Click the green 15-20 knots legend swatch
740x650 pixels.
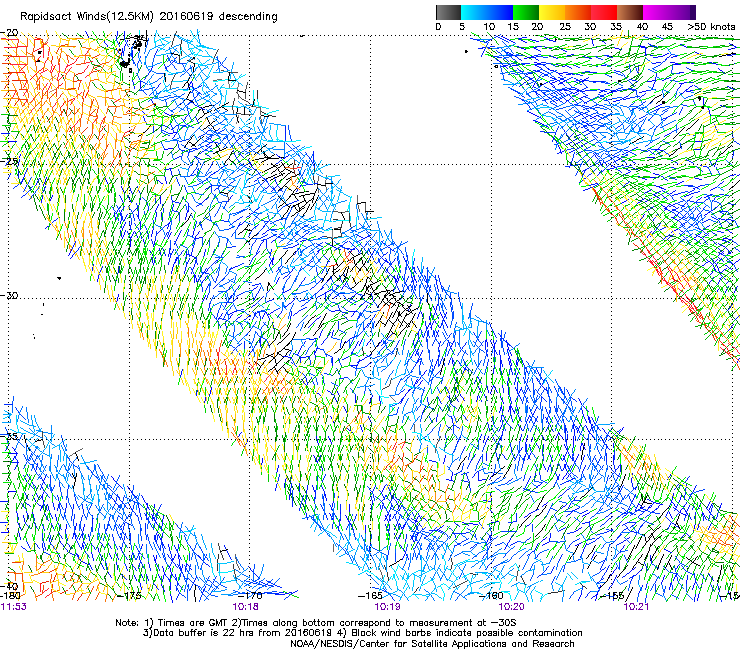pos(526,12)
